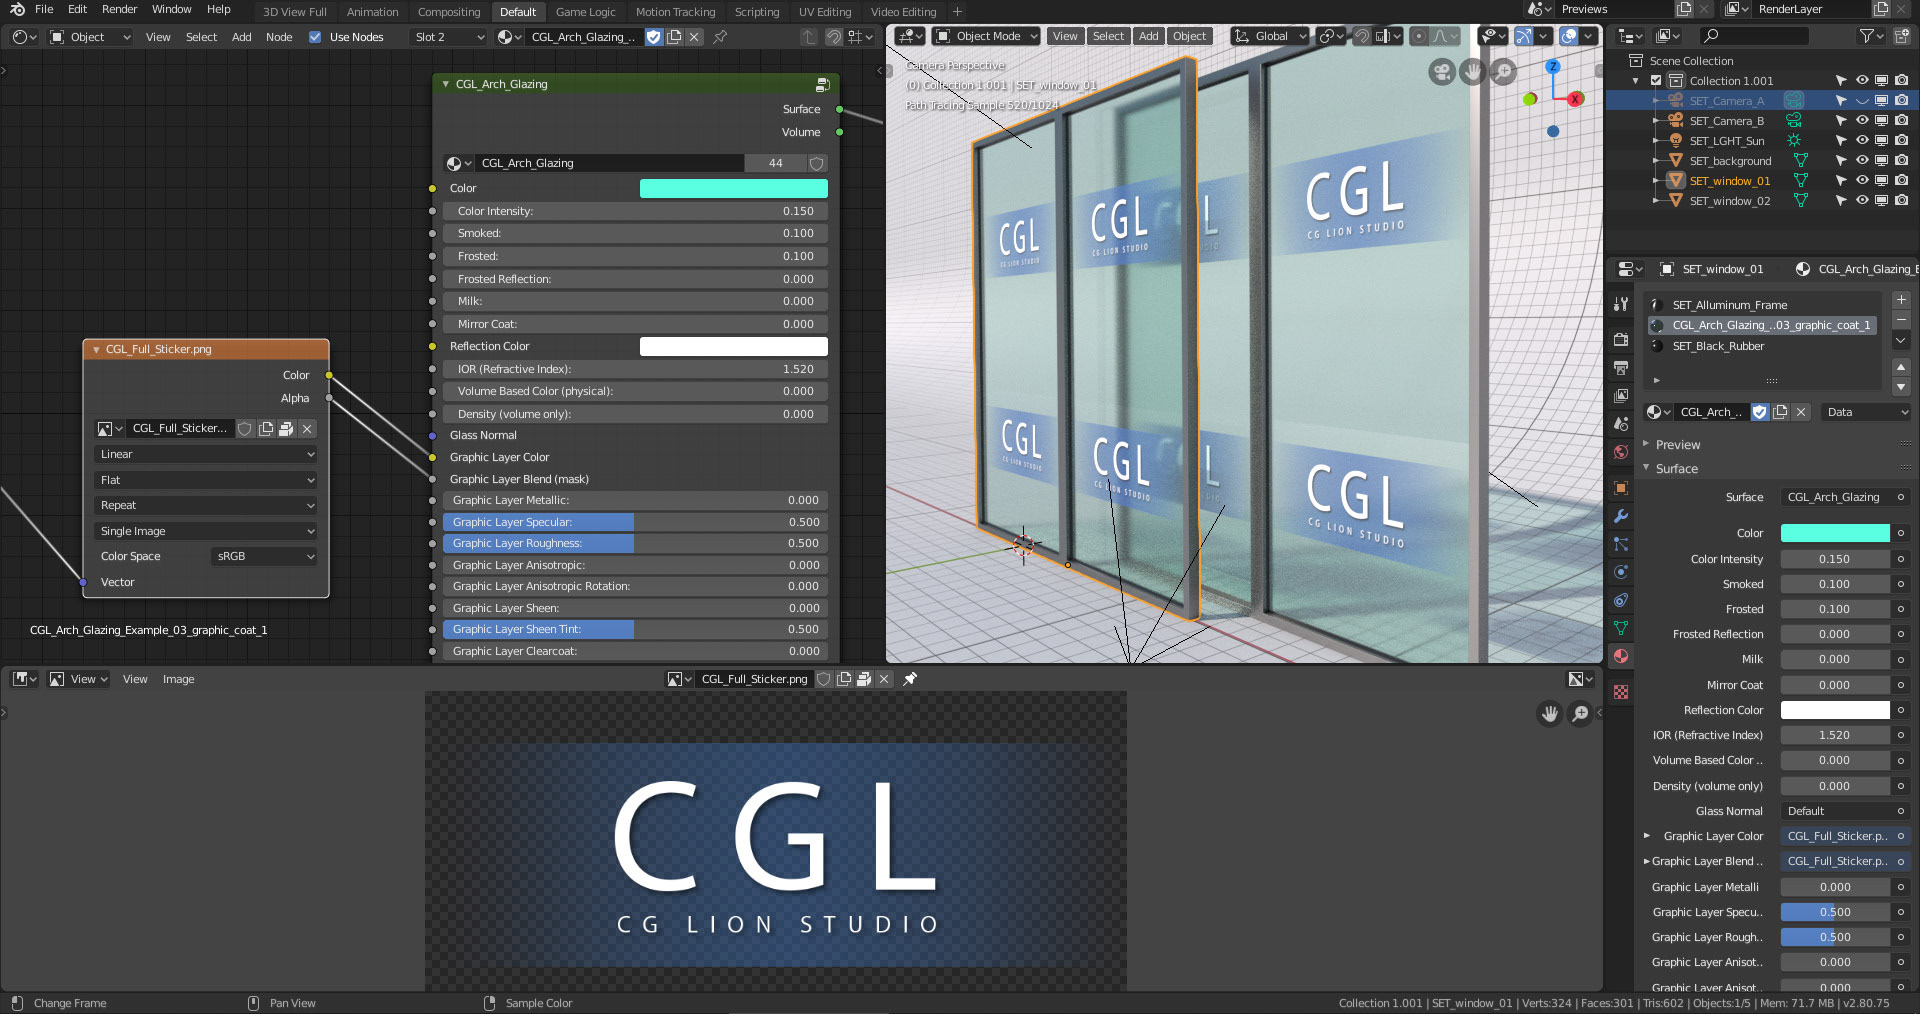Unlink the CGL_Arch material in Properties panel
The height and width of the screenshot is (1014, 1920).
point(1801,412)
